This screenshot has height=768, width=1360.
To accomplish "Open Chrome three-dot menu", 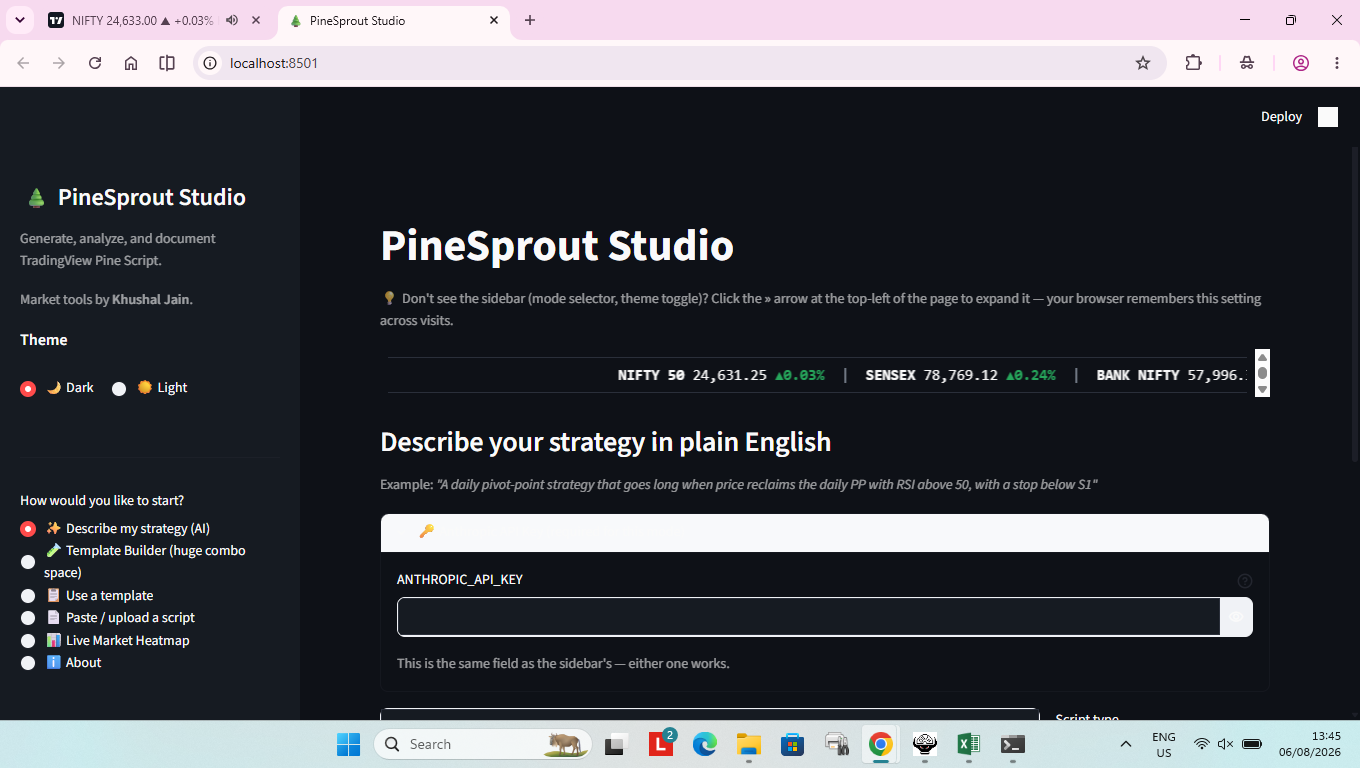I will (x=1337, y=63).
